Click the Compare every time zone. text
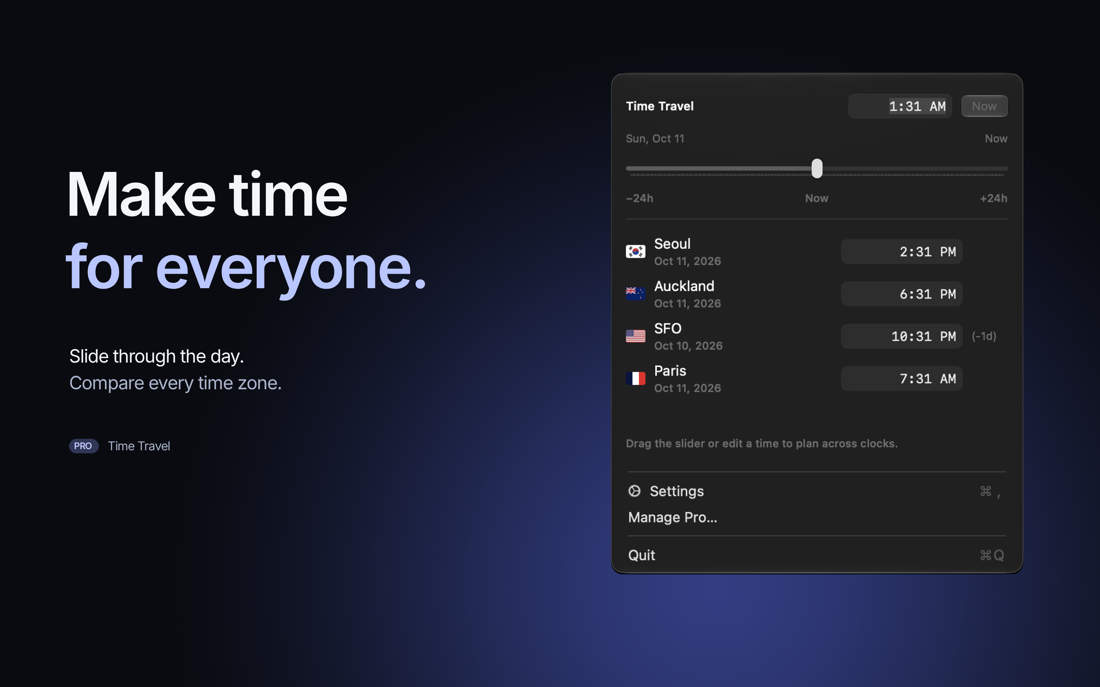The width and height of the screenshot is (1100, 687). point(175,383)
